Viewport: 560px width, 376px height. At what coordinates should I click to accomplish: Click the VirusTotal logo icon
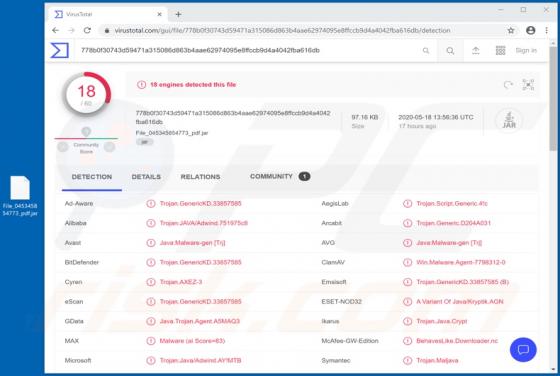click(59, 50)
